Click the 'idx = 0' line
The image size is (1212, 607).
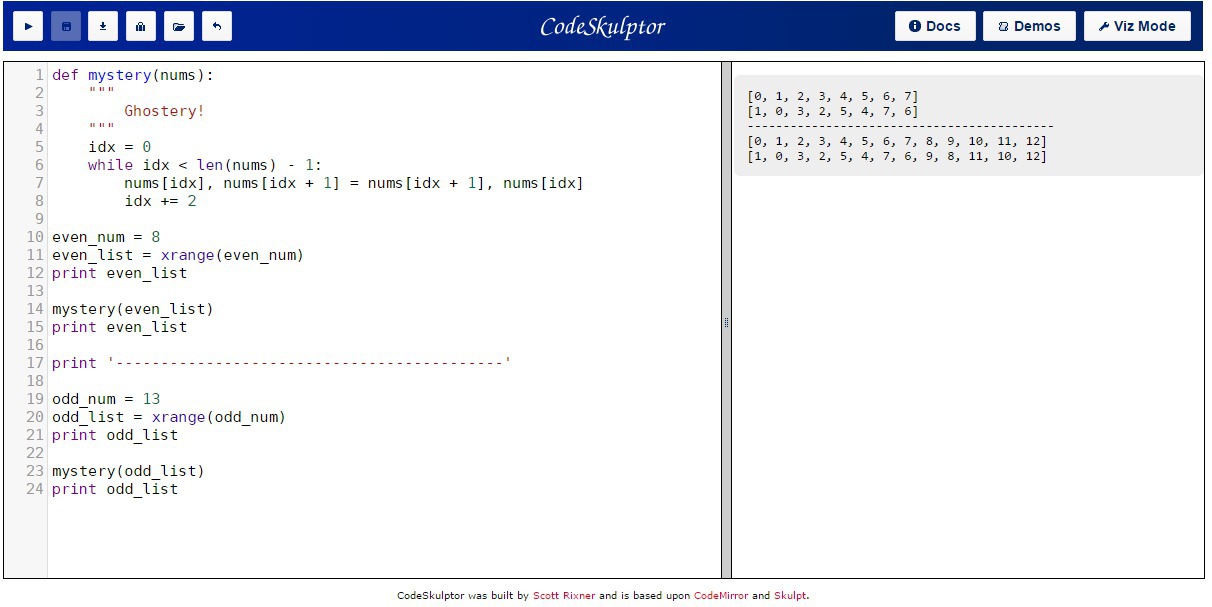pos(119,147)
